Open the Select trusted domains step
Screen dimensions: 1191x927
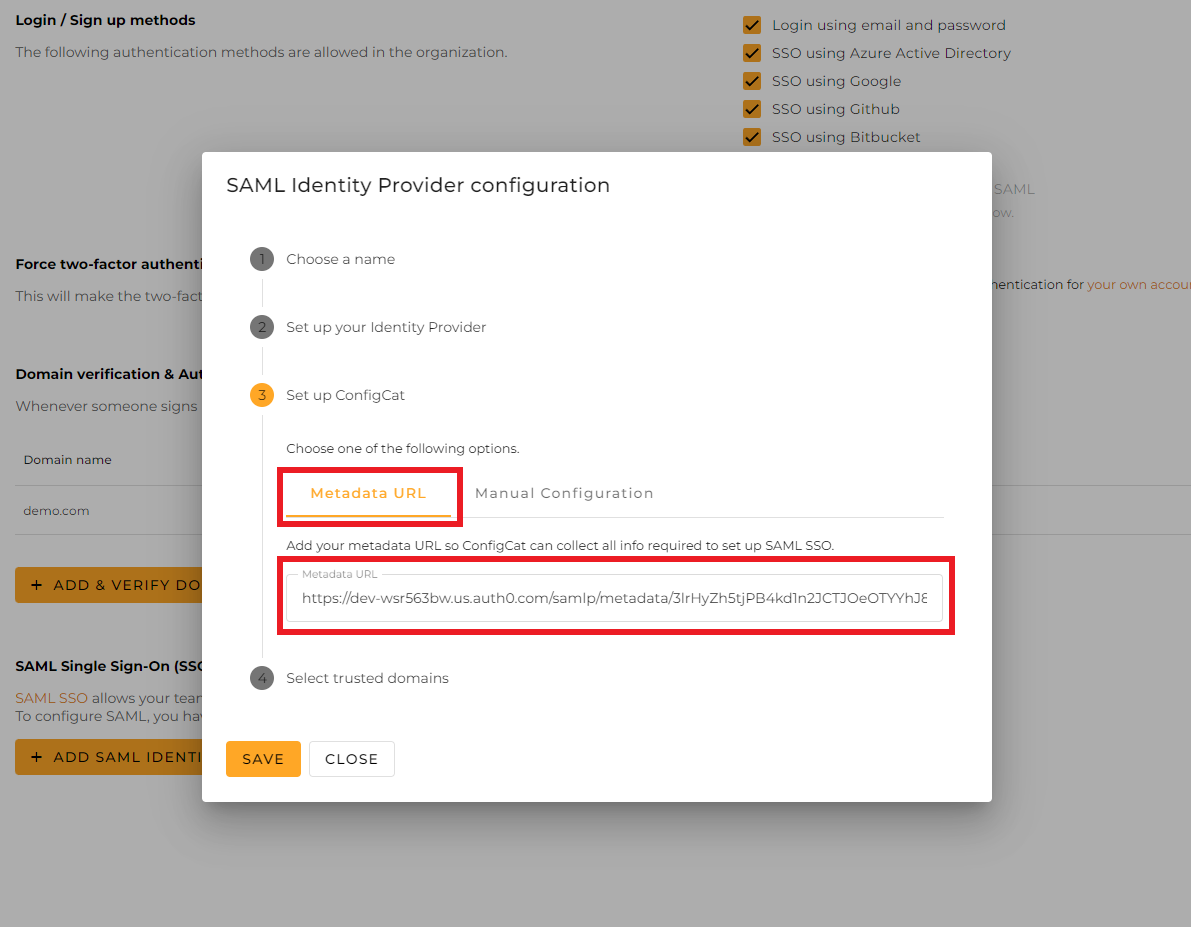pyautogui.click(x=367, y=678)
